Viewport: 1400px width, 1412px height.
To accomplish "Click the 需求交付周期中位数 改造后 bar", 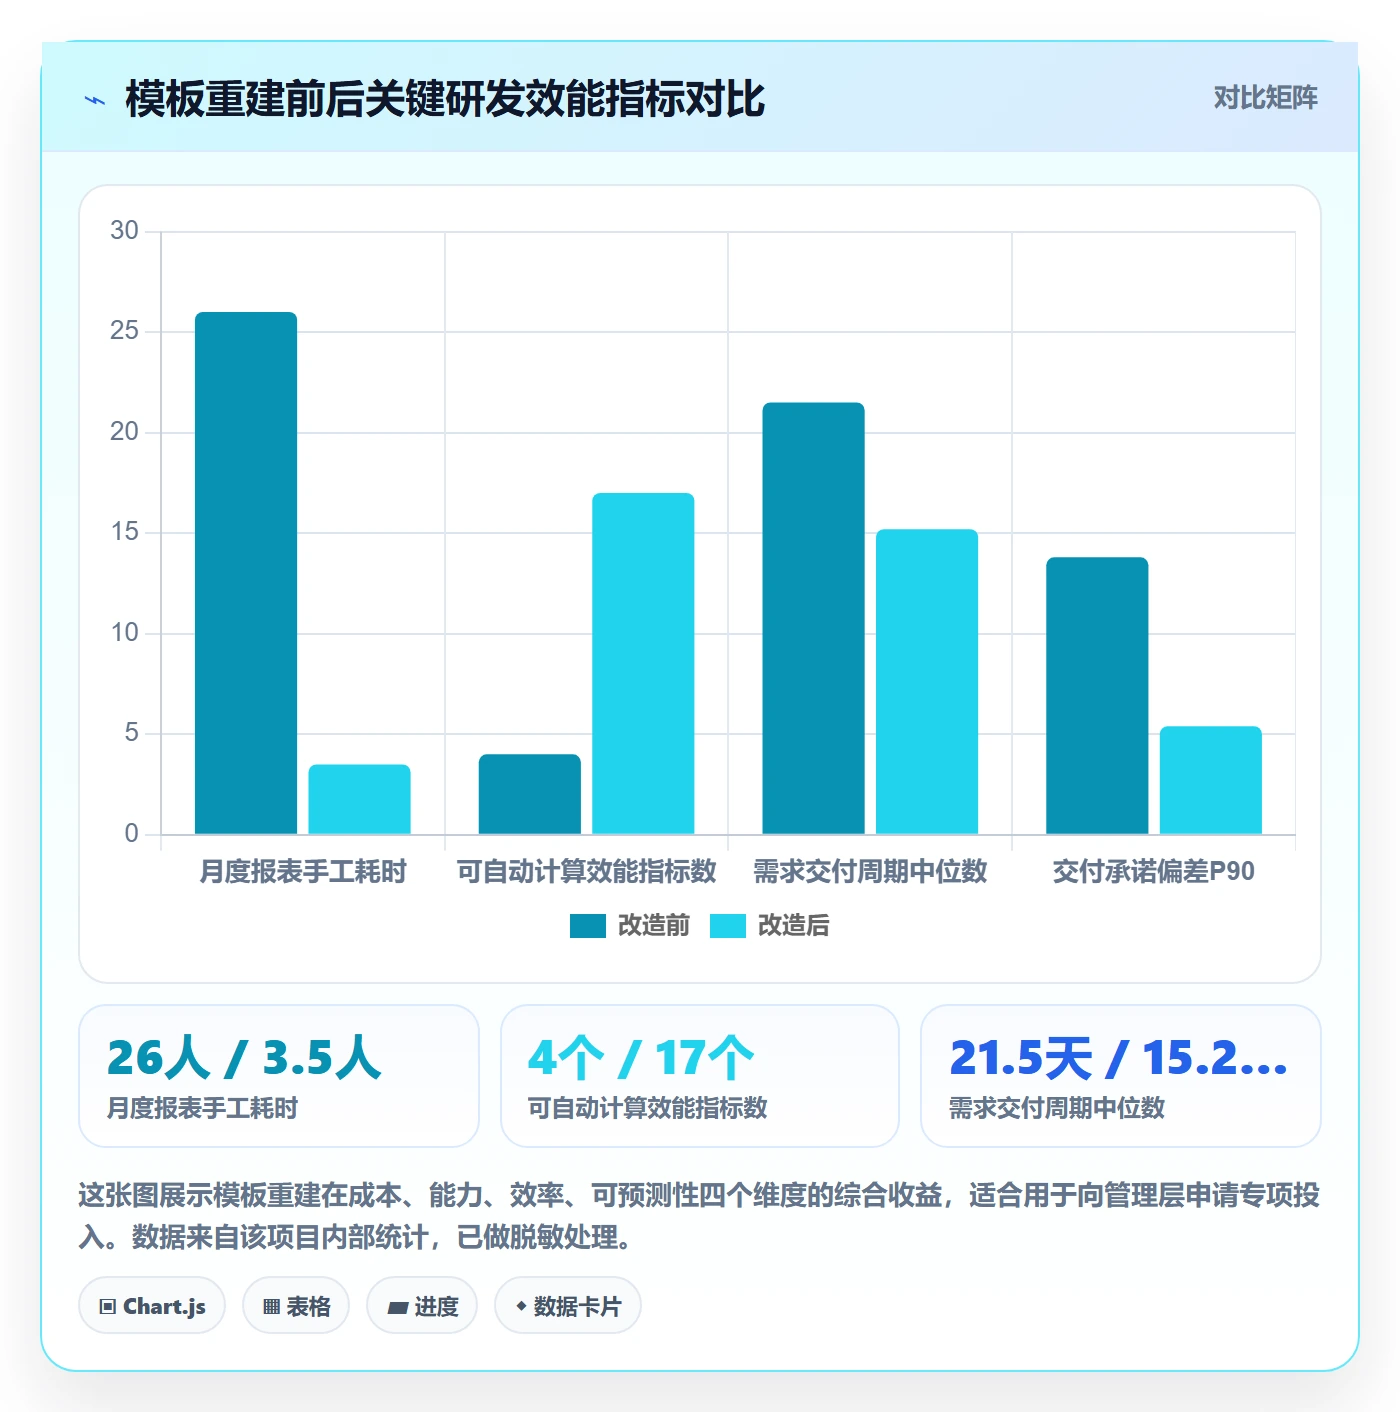I will pos(927,681).
